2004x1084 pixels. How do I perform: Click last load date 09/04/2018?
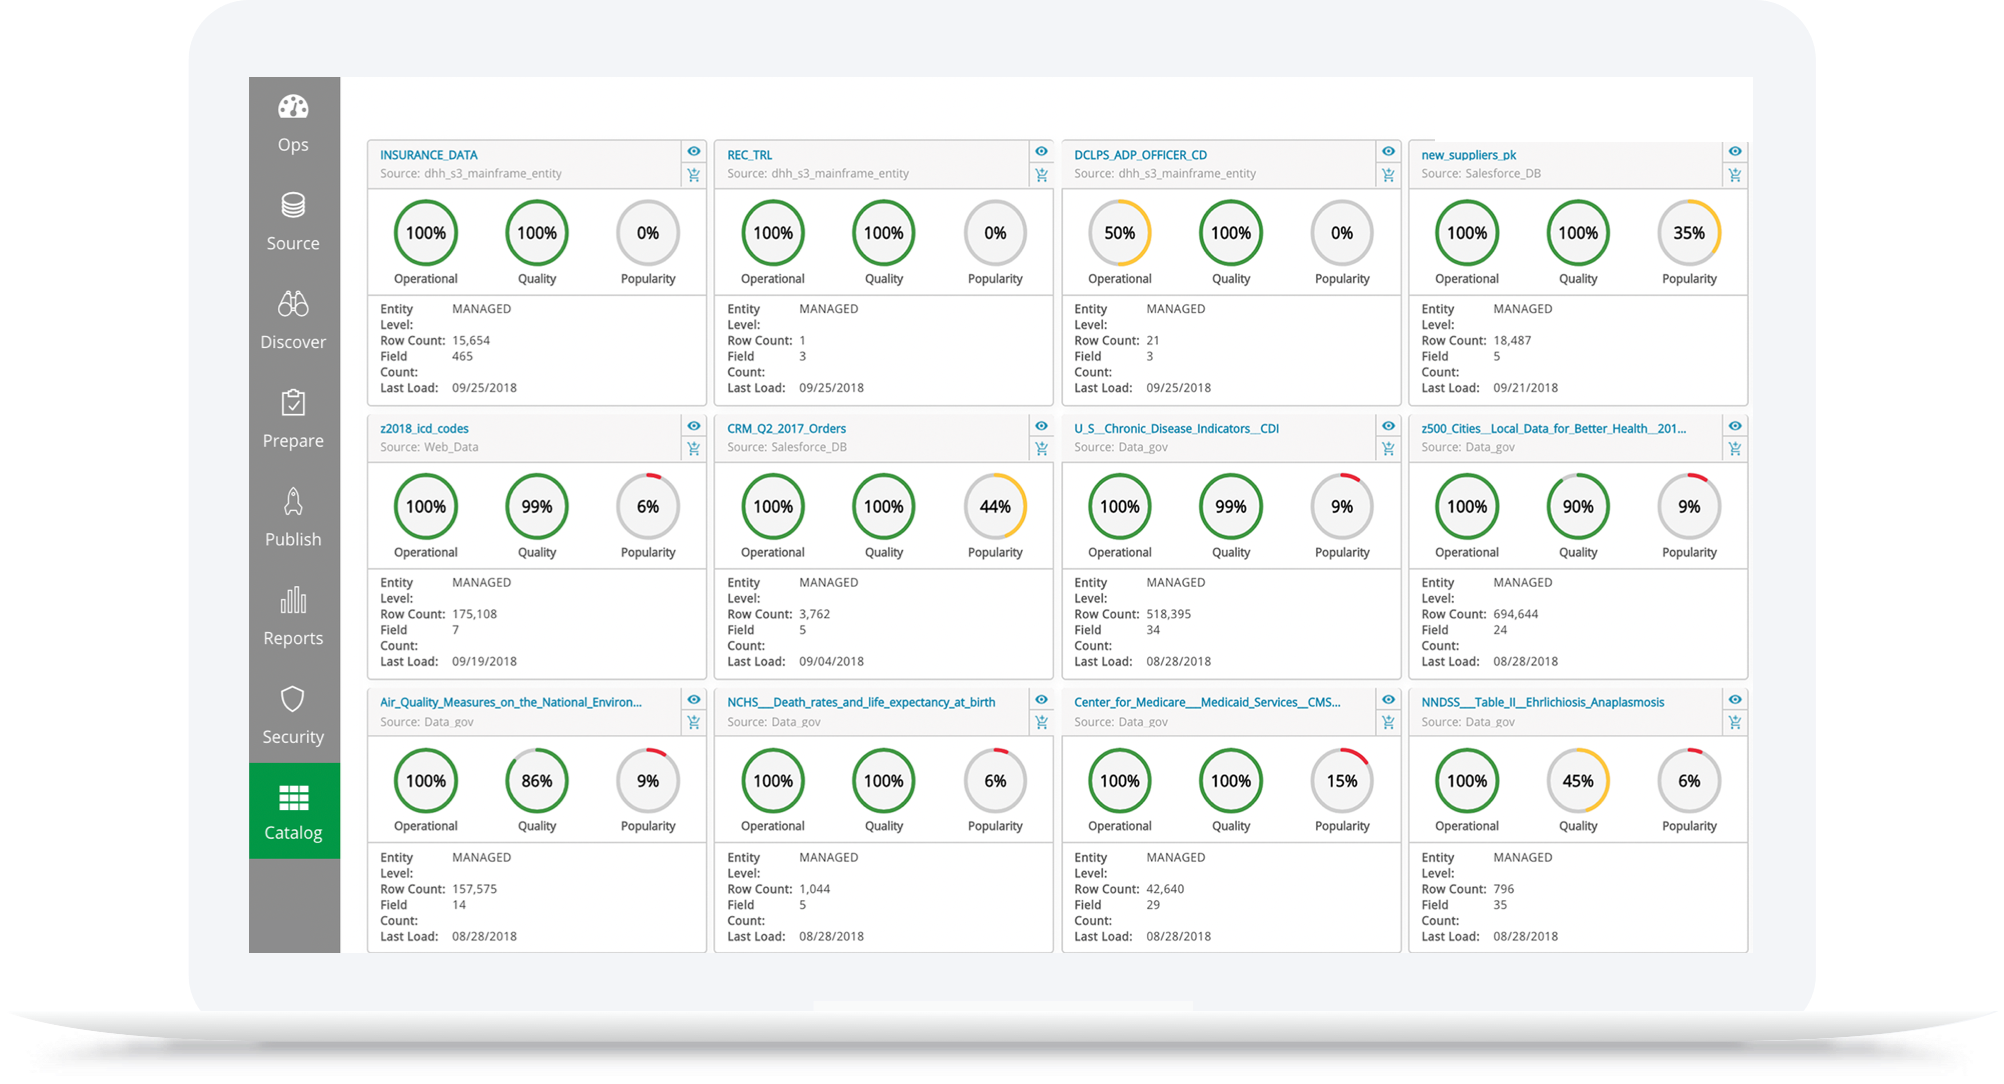tap(831, 662)
